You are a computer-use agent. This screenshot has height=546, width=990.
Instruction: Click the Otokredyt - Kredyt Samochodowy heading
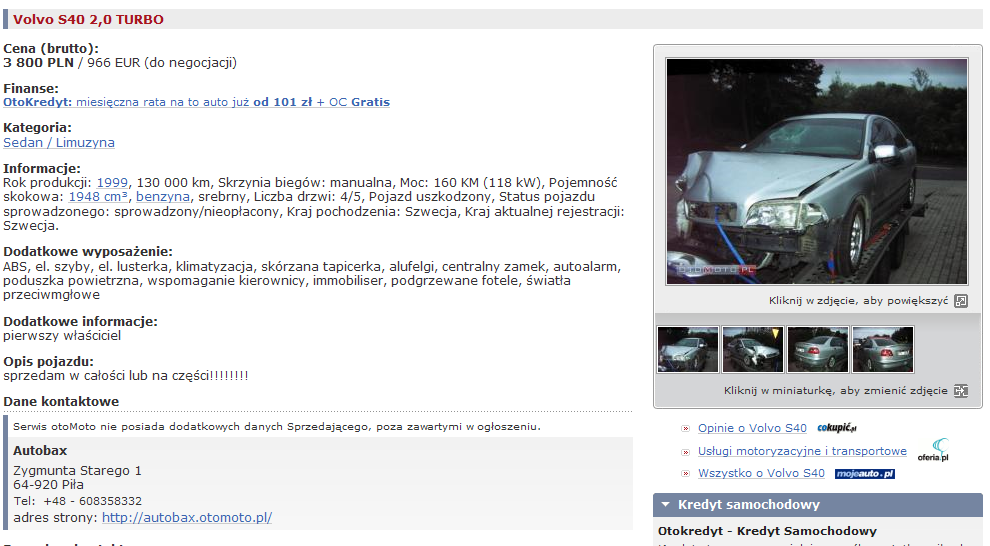(767, 531)
